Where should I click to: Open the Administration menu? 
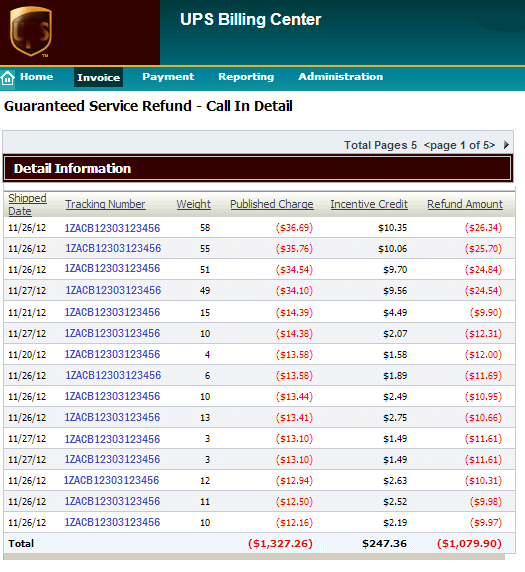point(340,77)
